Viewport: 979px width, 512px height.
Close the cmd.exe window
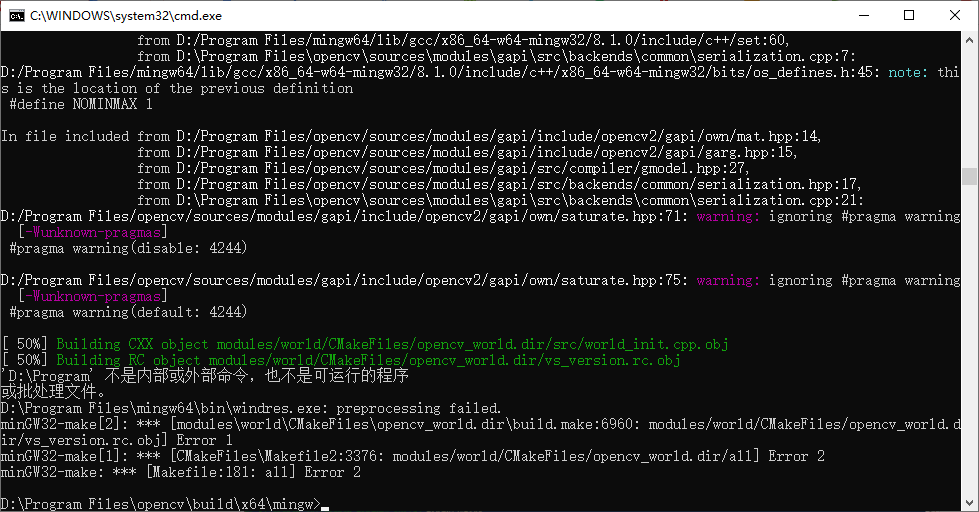pos(955,16)
